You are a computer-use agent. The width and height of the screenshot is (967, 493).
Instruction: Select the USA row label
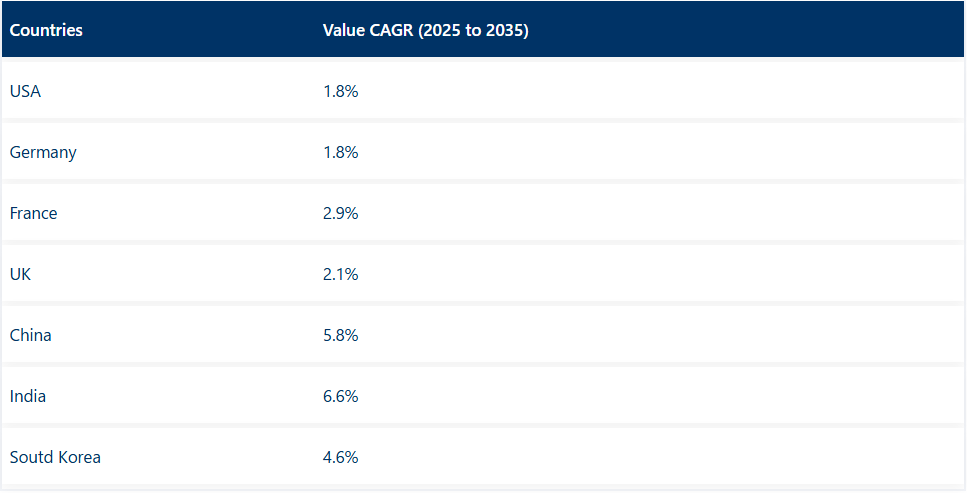(25, 91)
